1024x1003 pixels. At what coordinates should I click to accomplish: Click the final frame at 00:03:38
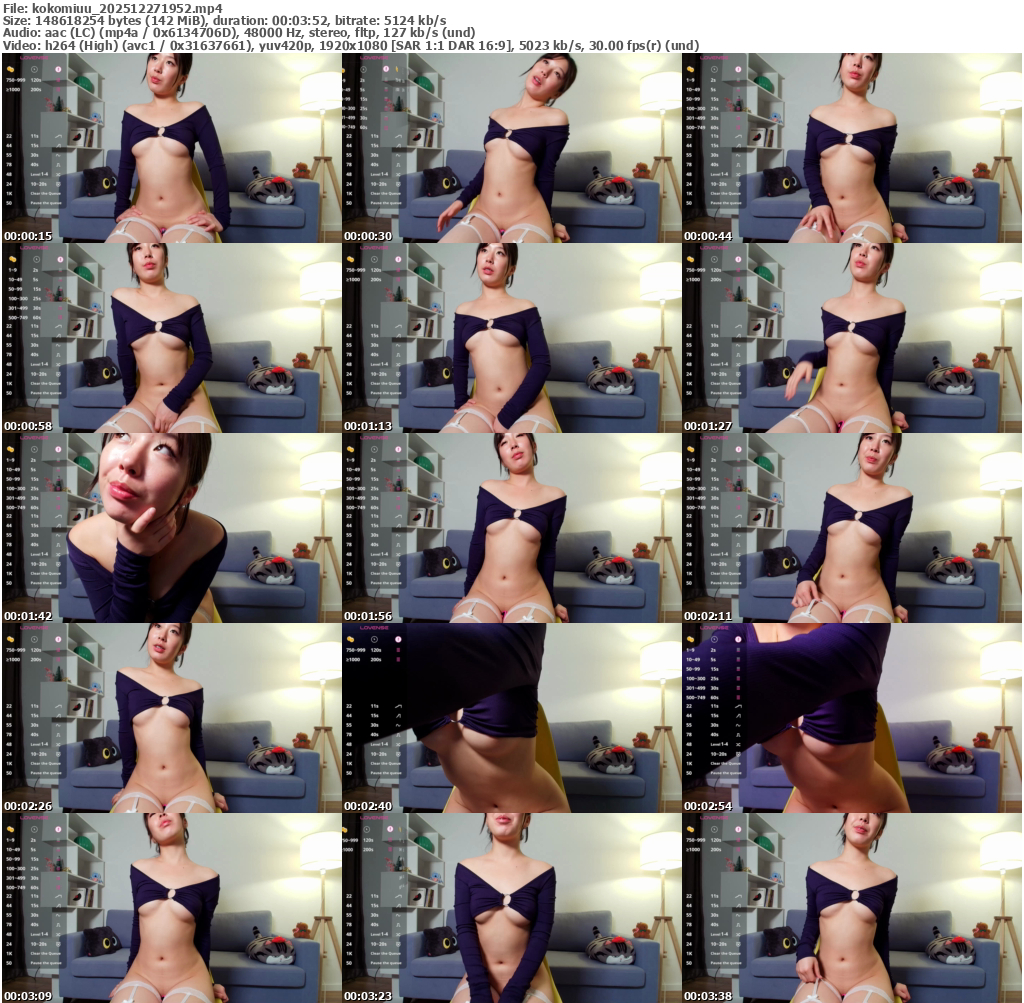[851, 907]
